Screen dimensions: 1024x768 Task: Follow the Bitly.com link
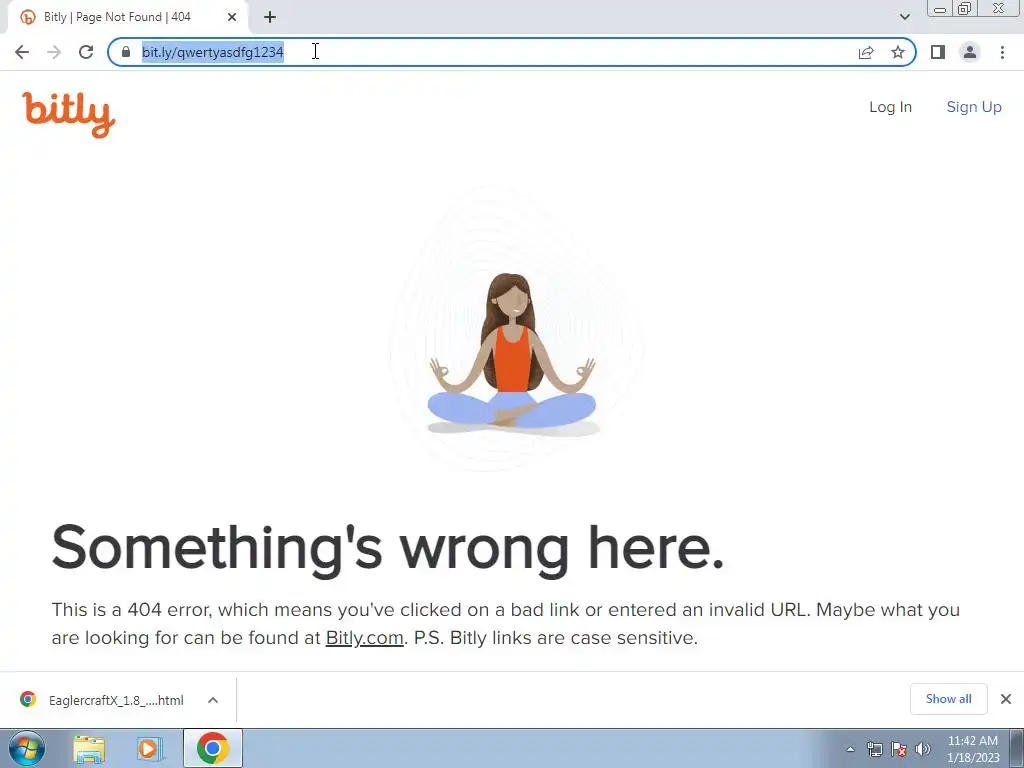tap(364, 638)
